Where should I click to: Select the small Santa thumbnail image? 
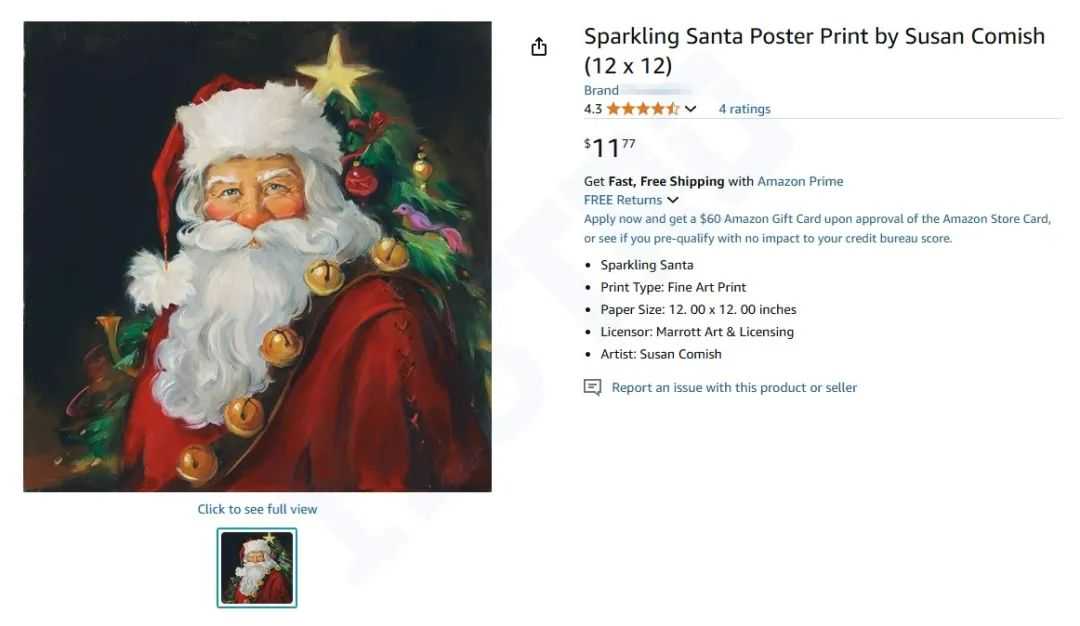(x=257, y=567)
